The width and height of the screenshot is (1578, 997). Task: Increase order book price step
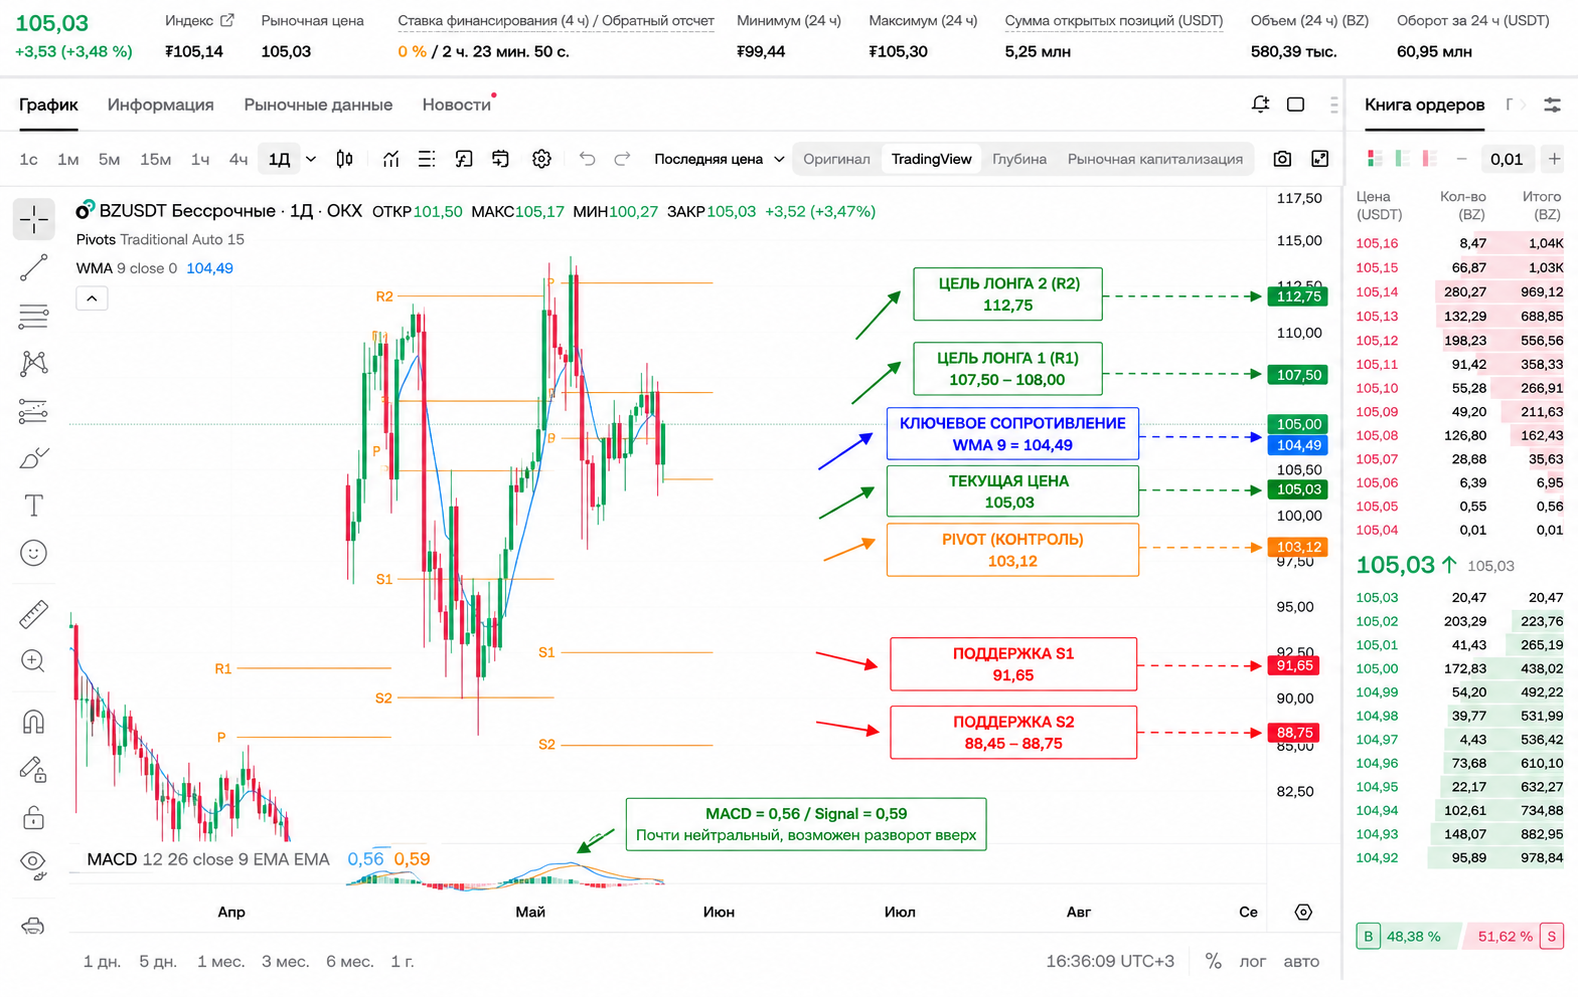pyautogui.click(x=1554, y=159)
